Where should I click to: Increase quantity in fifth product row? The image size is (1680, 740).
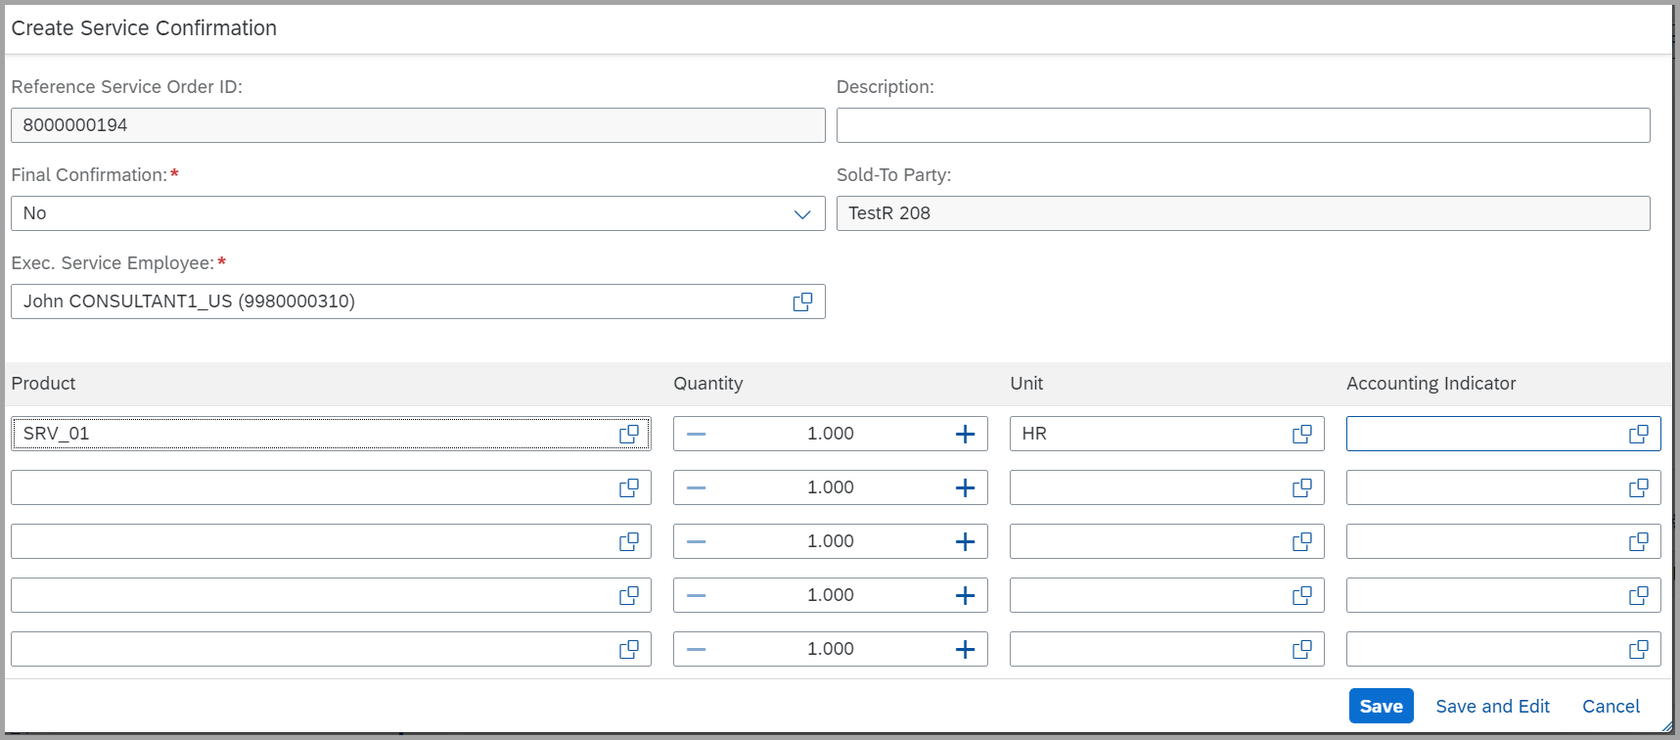point(965,650)
